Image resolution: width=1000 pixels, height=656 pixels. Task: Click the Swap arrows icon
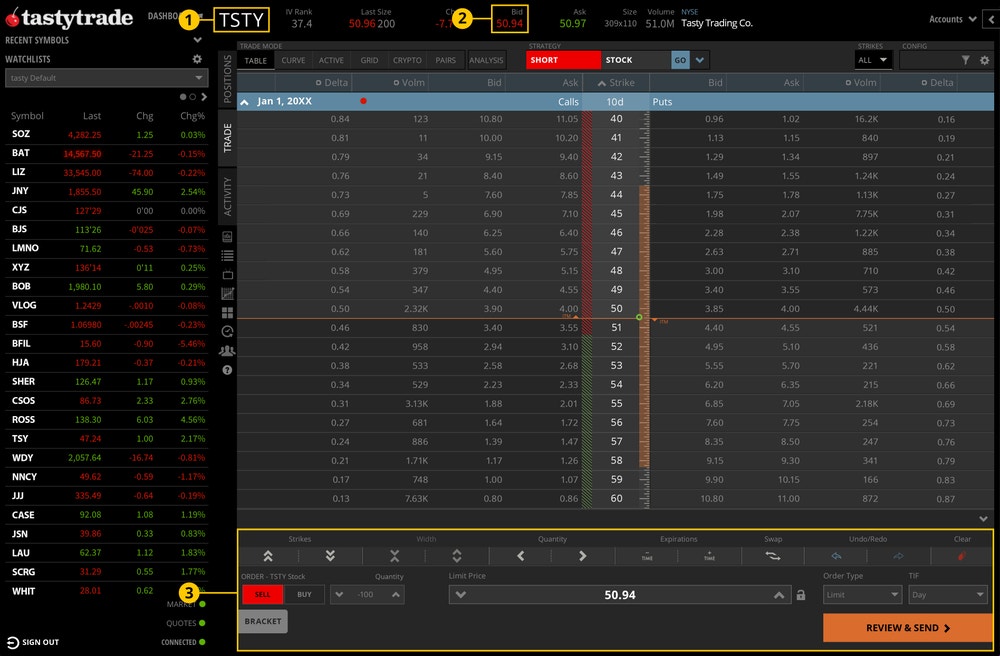point(773,556)
